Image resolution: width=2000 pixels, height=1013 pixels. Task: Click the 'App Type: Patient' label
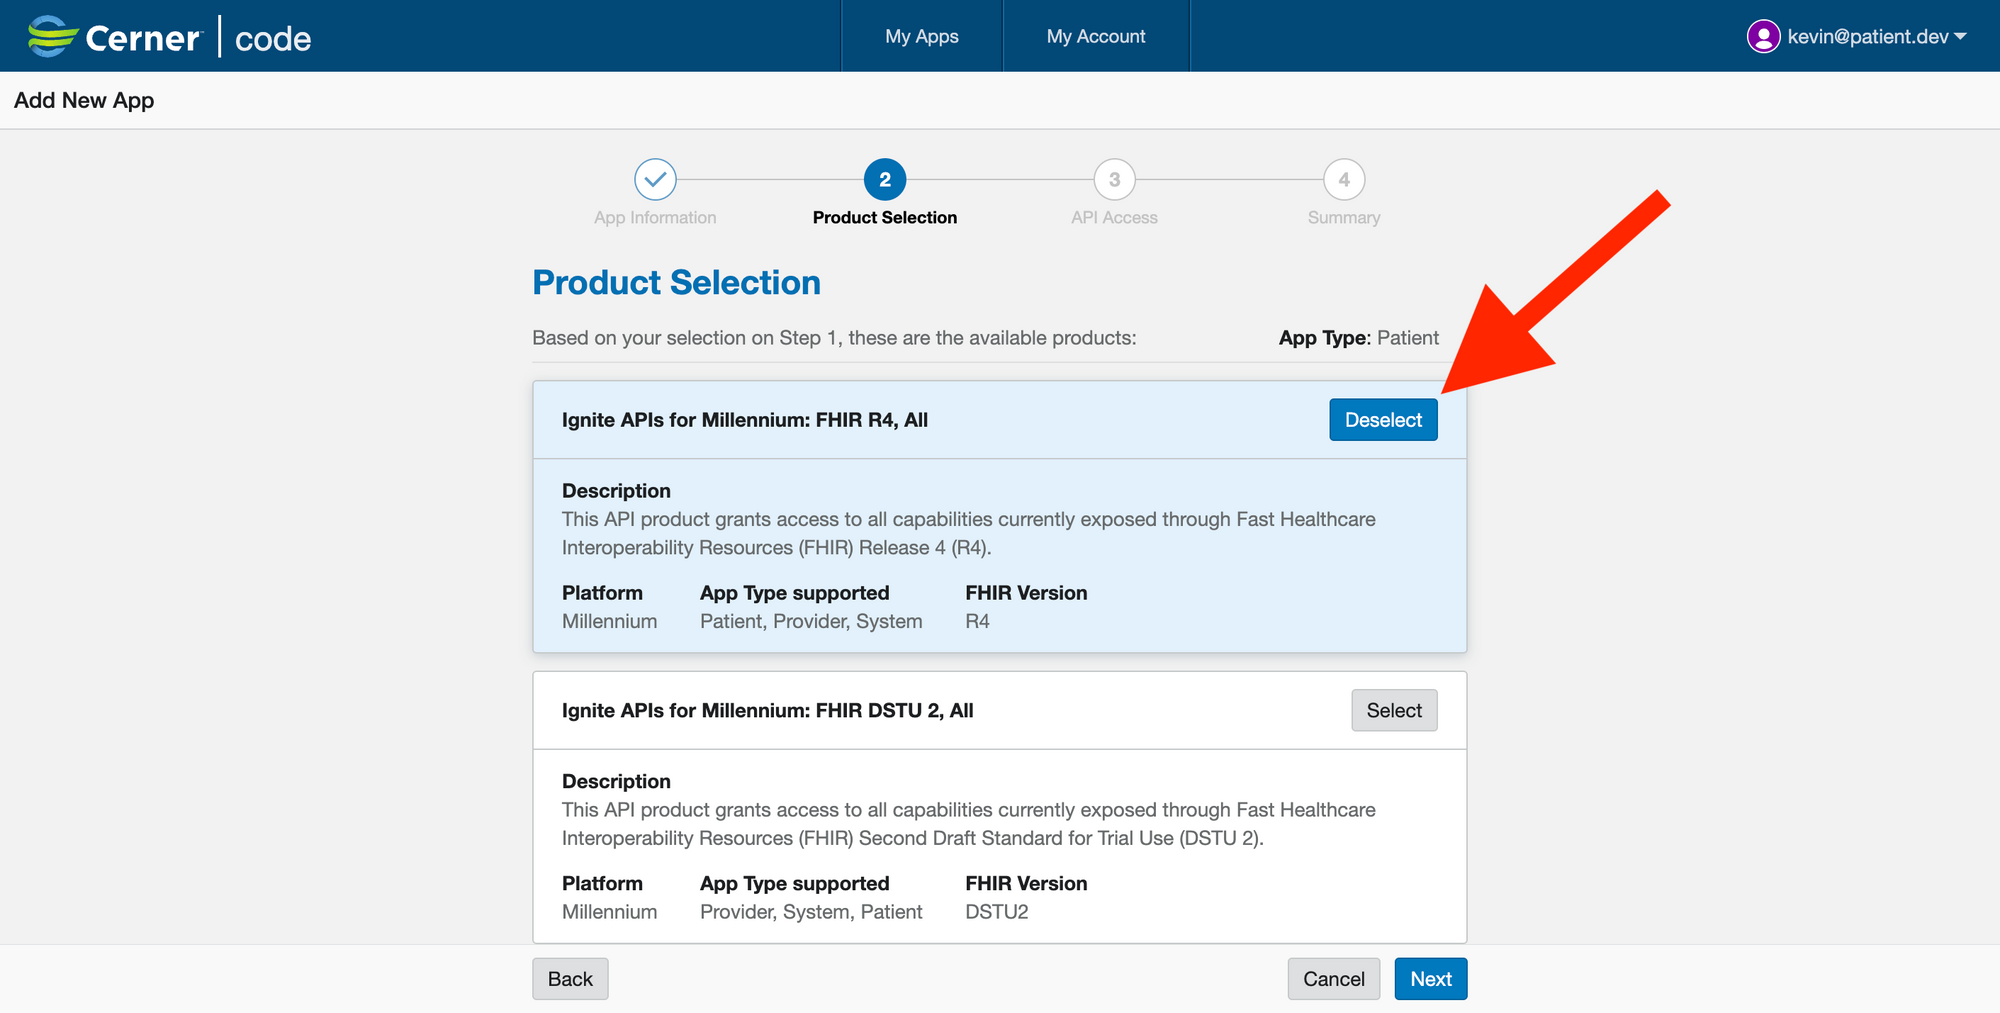click(x=1358, y=338)
